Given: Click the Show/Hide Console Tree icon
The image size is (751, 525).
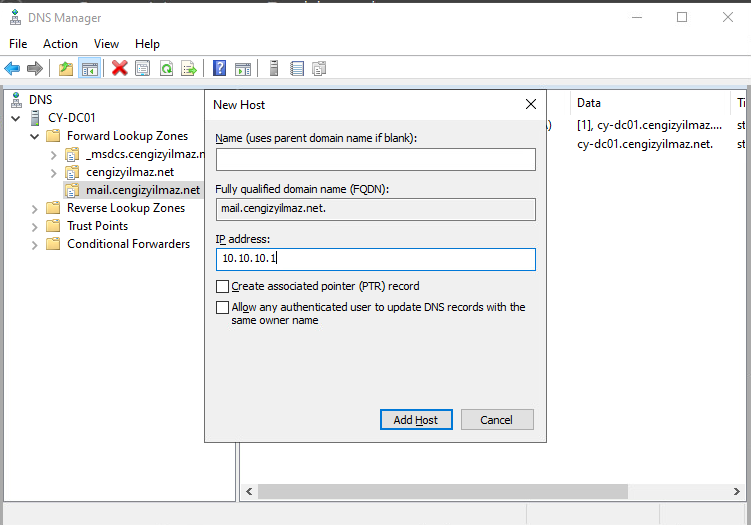Looking at the screenshot, I should (x=89, y=69).
